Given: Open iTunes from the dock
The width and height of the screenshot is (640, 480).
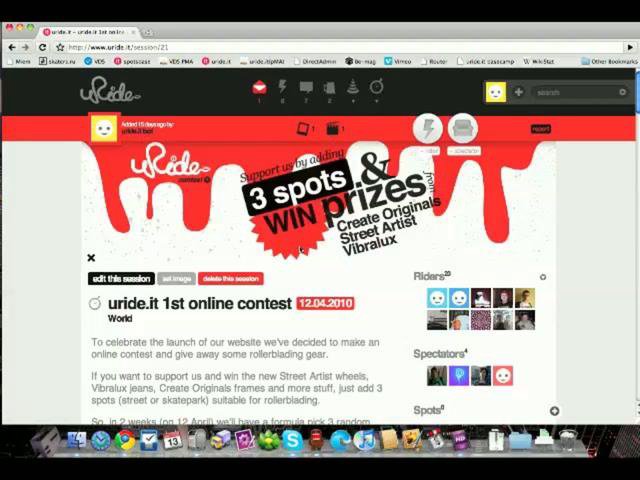Looking at the screenshot, I should pyautogui.click(x=364, y=441).
